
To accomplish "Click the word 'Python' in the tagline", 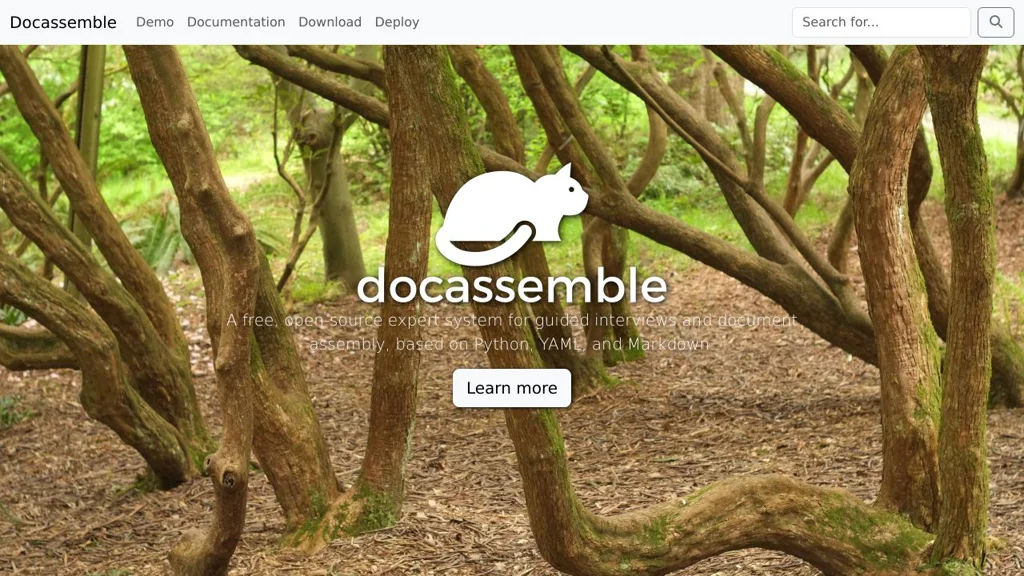I will (x=502, y=344).
